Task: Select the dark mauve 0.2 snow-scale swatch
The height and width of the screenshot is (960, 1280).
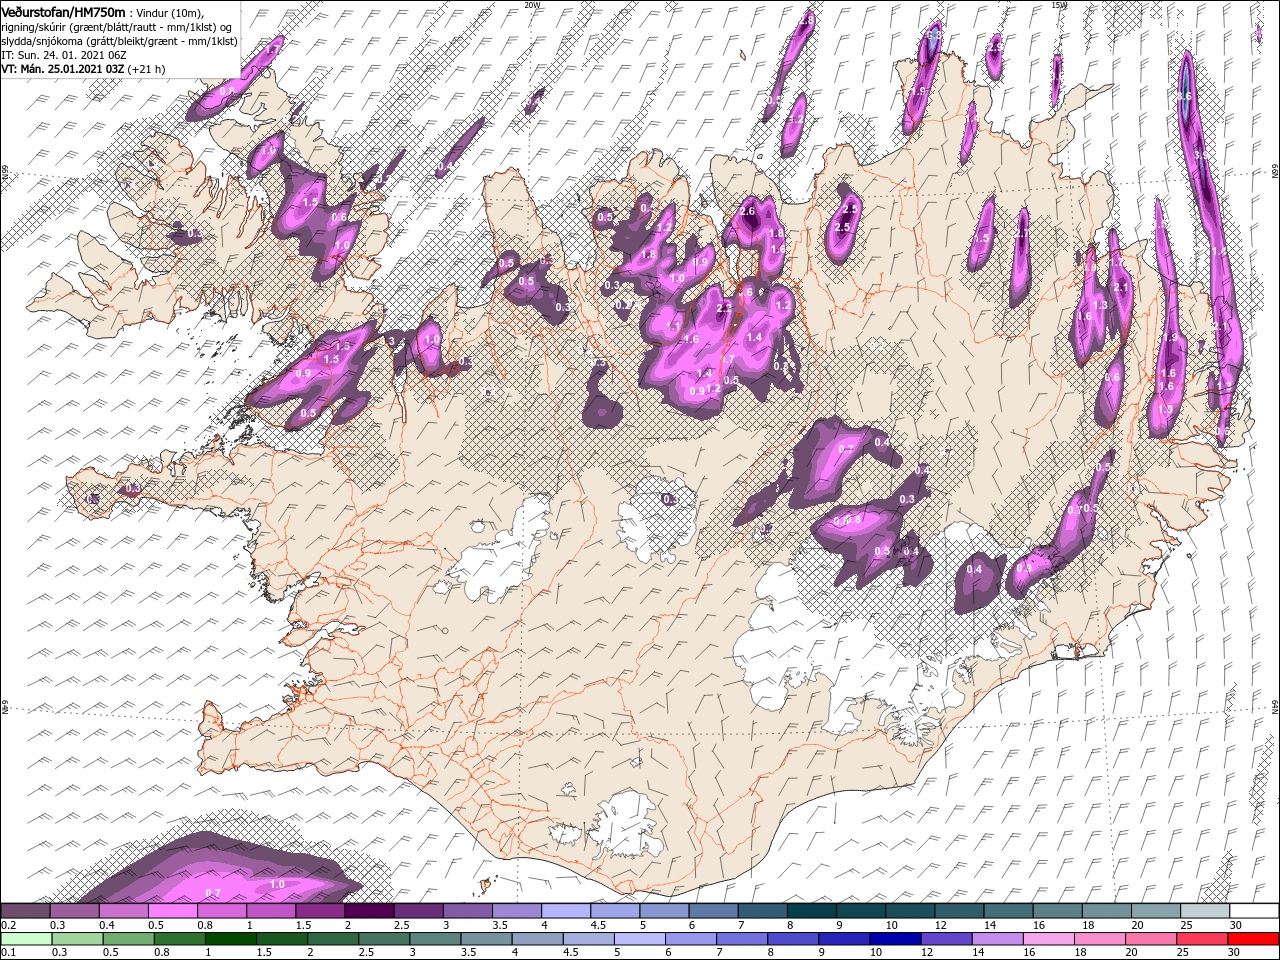Action: (26, 911)
